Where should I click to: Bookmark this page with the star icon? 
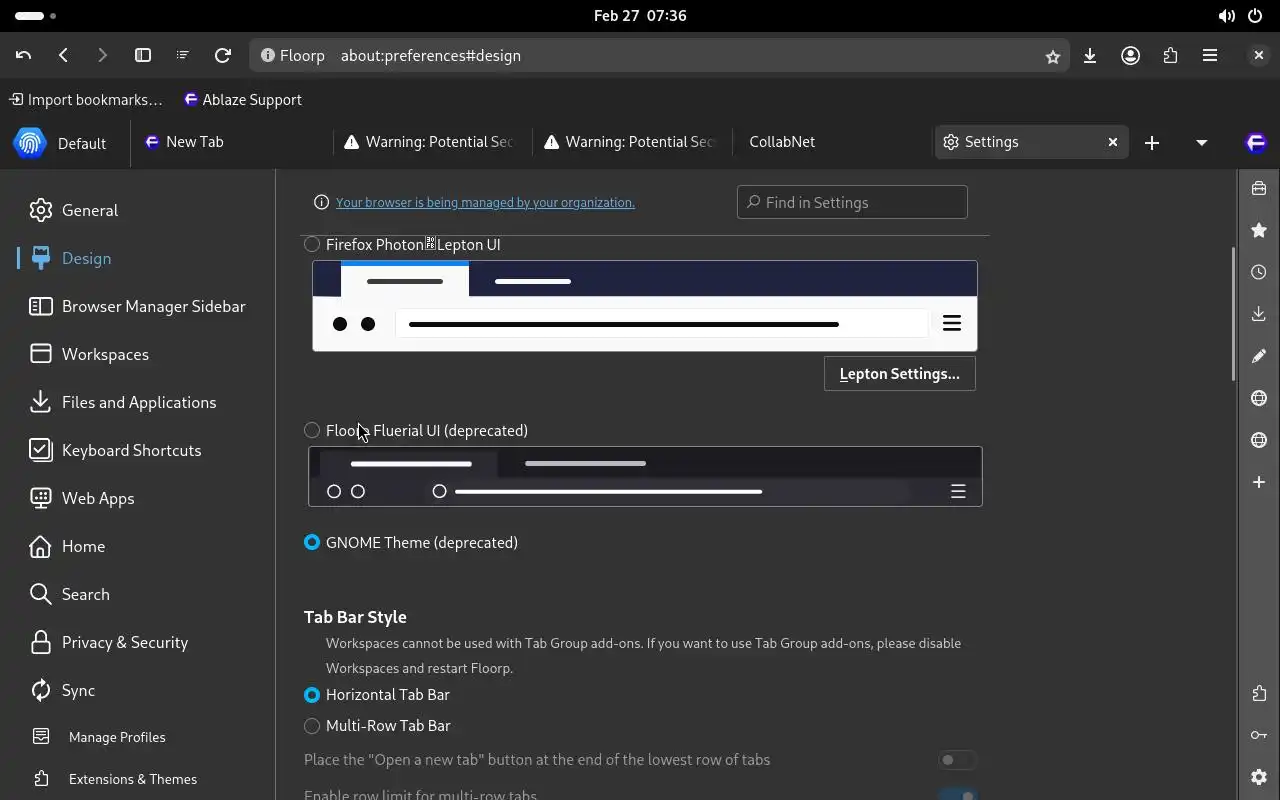(x=1053, y=57)
